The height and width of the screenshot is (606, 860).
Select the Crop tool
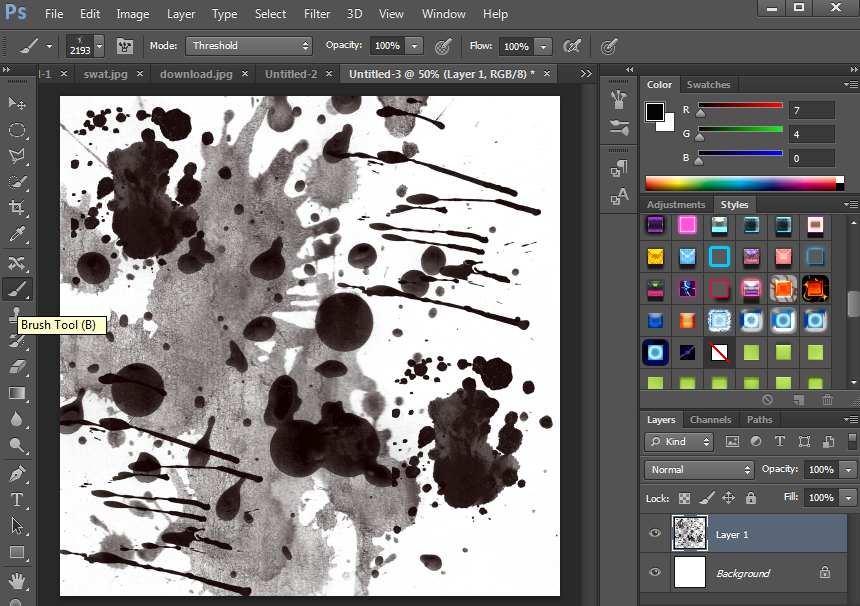(17, 208)
